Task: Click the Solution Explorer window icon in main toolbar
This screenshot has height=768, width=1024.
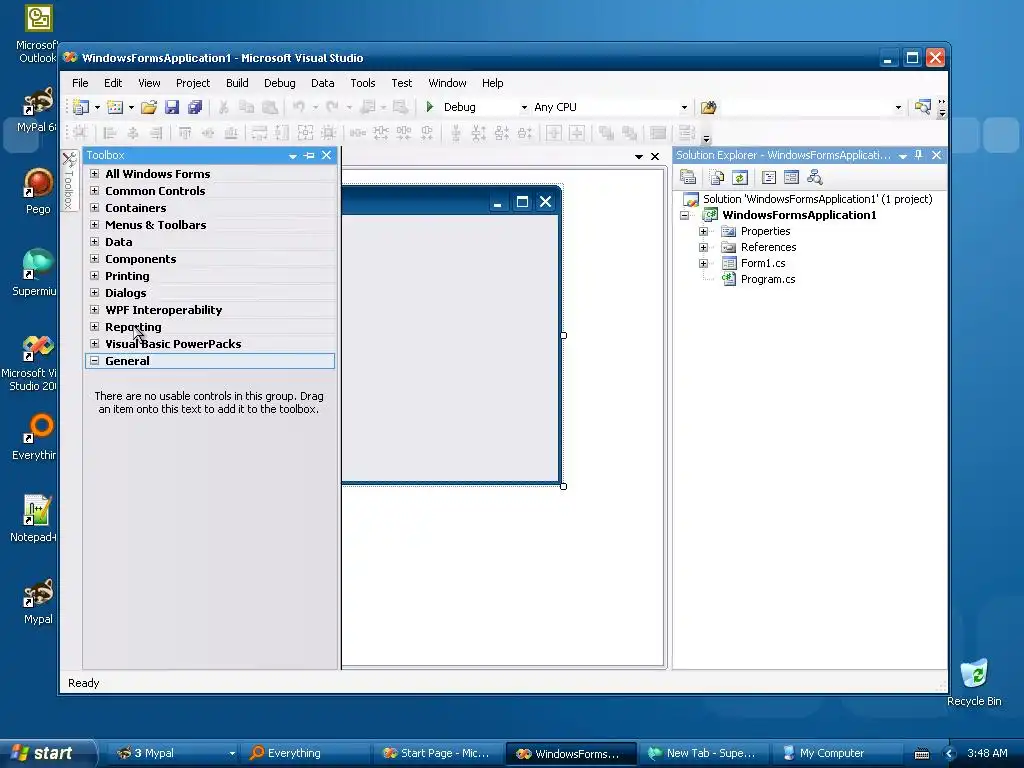Action: coord(922,107)
